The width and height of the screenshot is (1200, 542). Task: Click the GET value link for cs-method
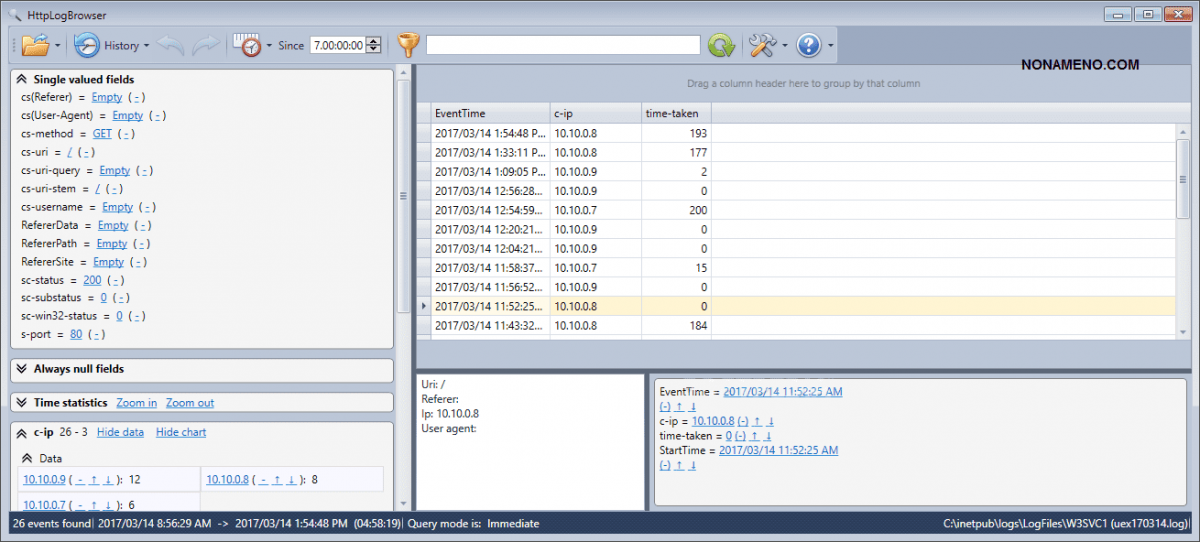pyautogui.click(x=102, y=134)
